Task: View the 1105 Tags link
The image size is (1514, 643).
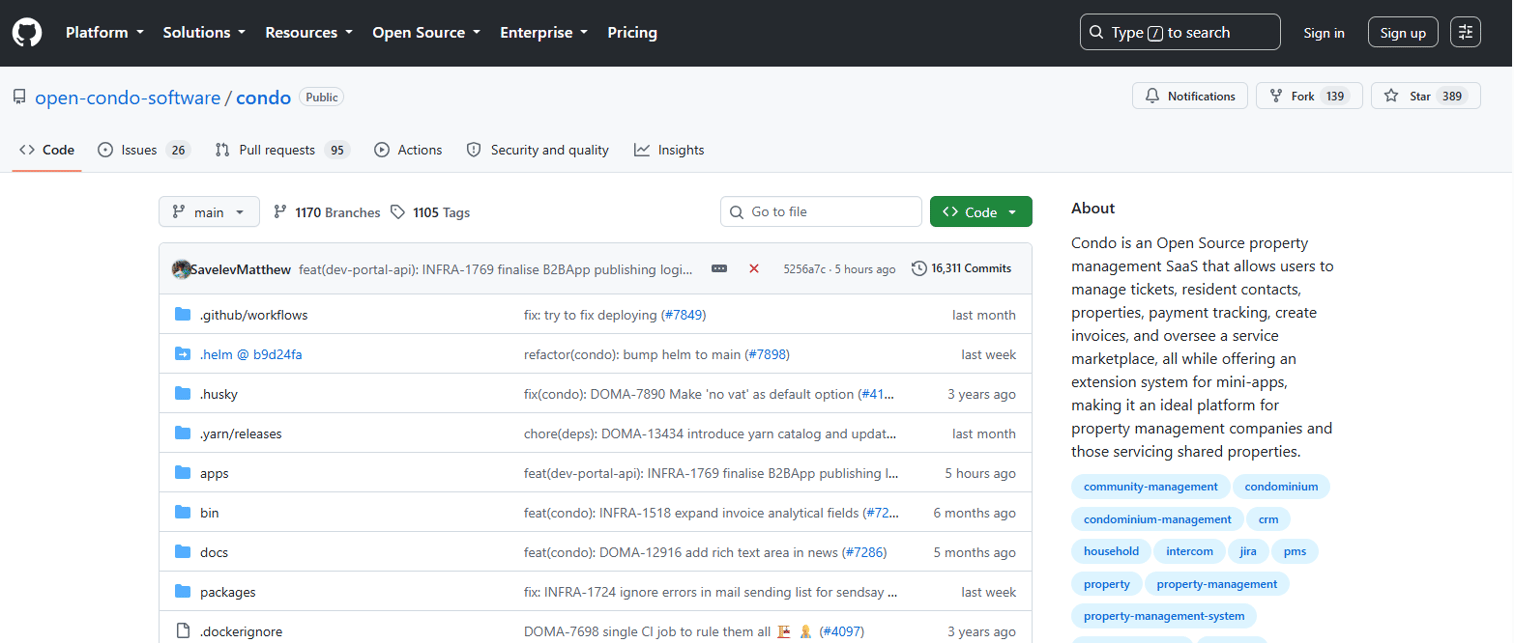Action: [x=430, y=212]
